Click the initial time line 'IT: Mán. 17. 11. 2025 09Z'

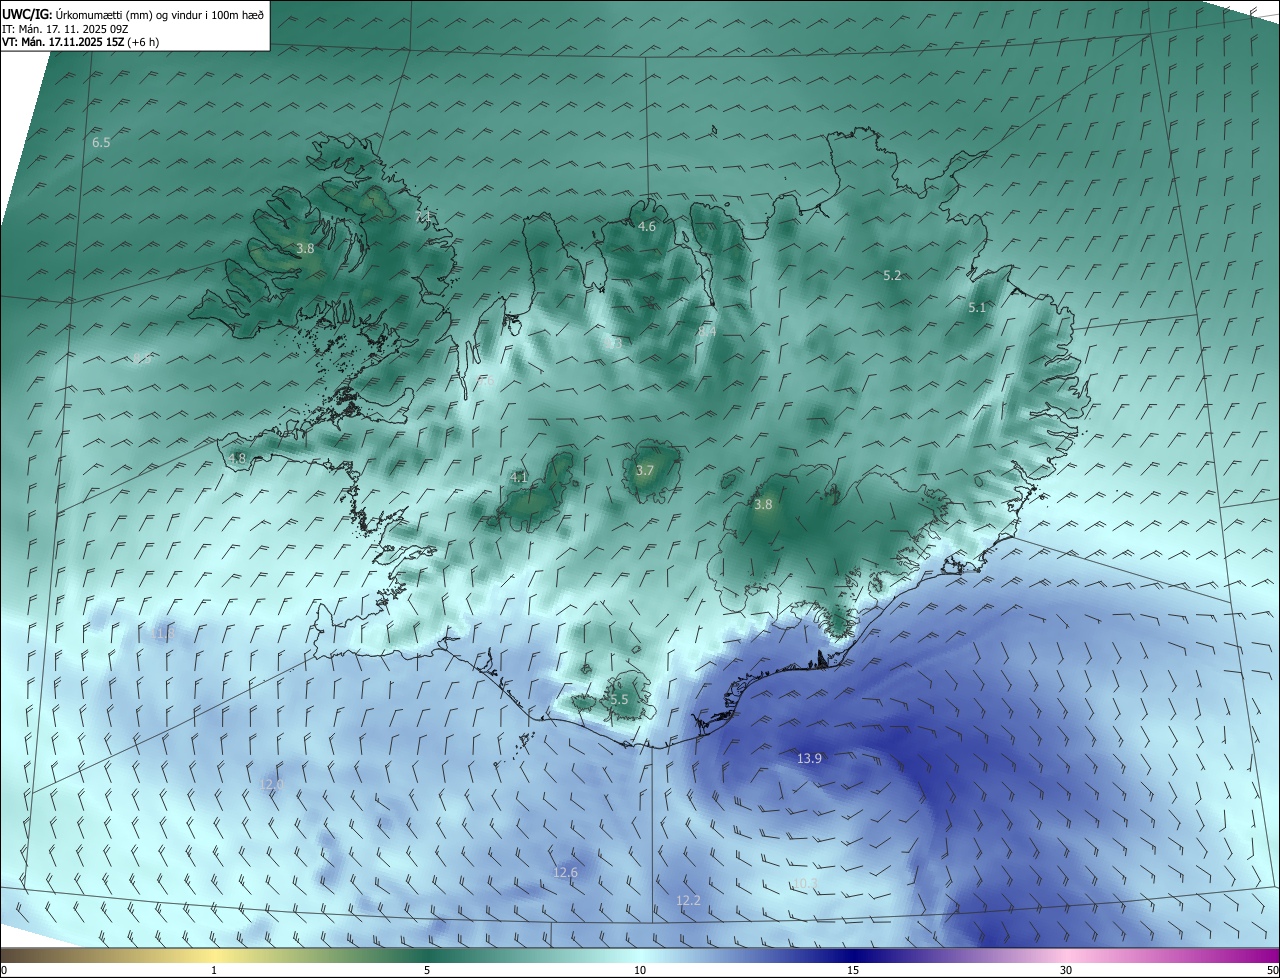pyautogui.click(x=65, y=29)
